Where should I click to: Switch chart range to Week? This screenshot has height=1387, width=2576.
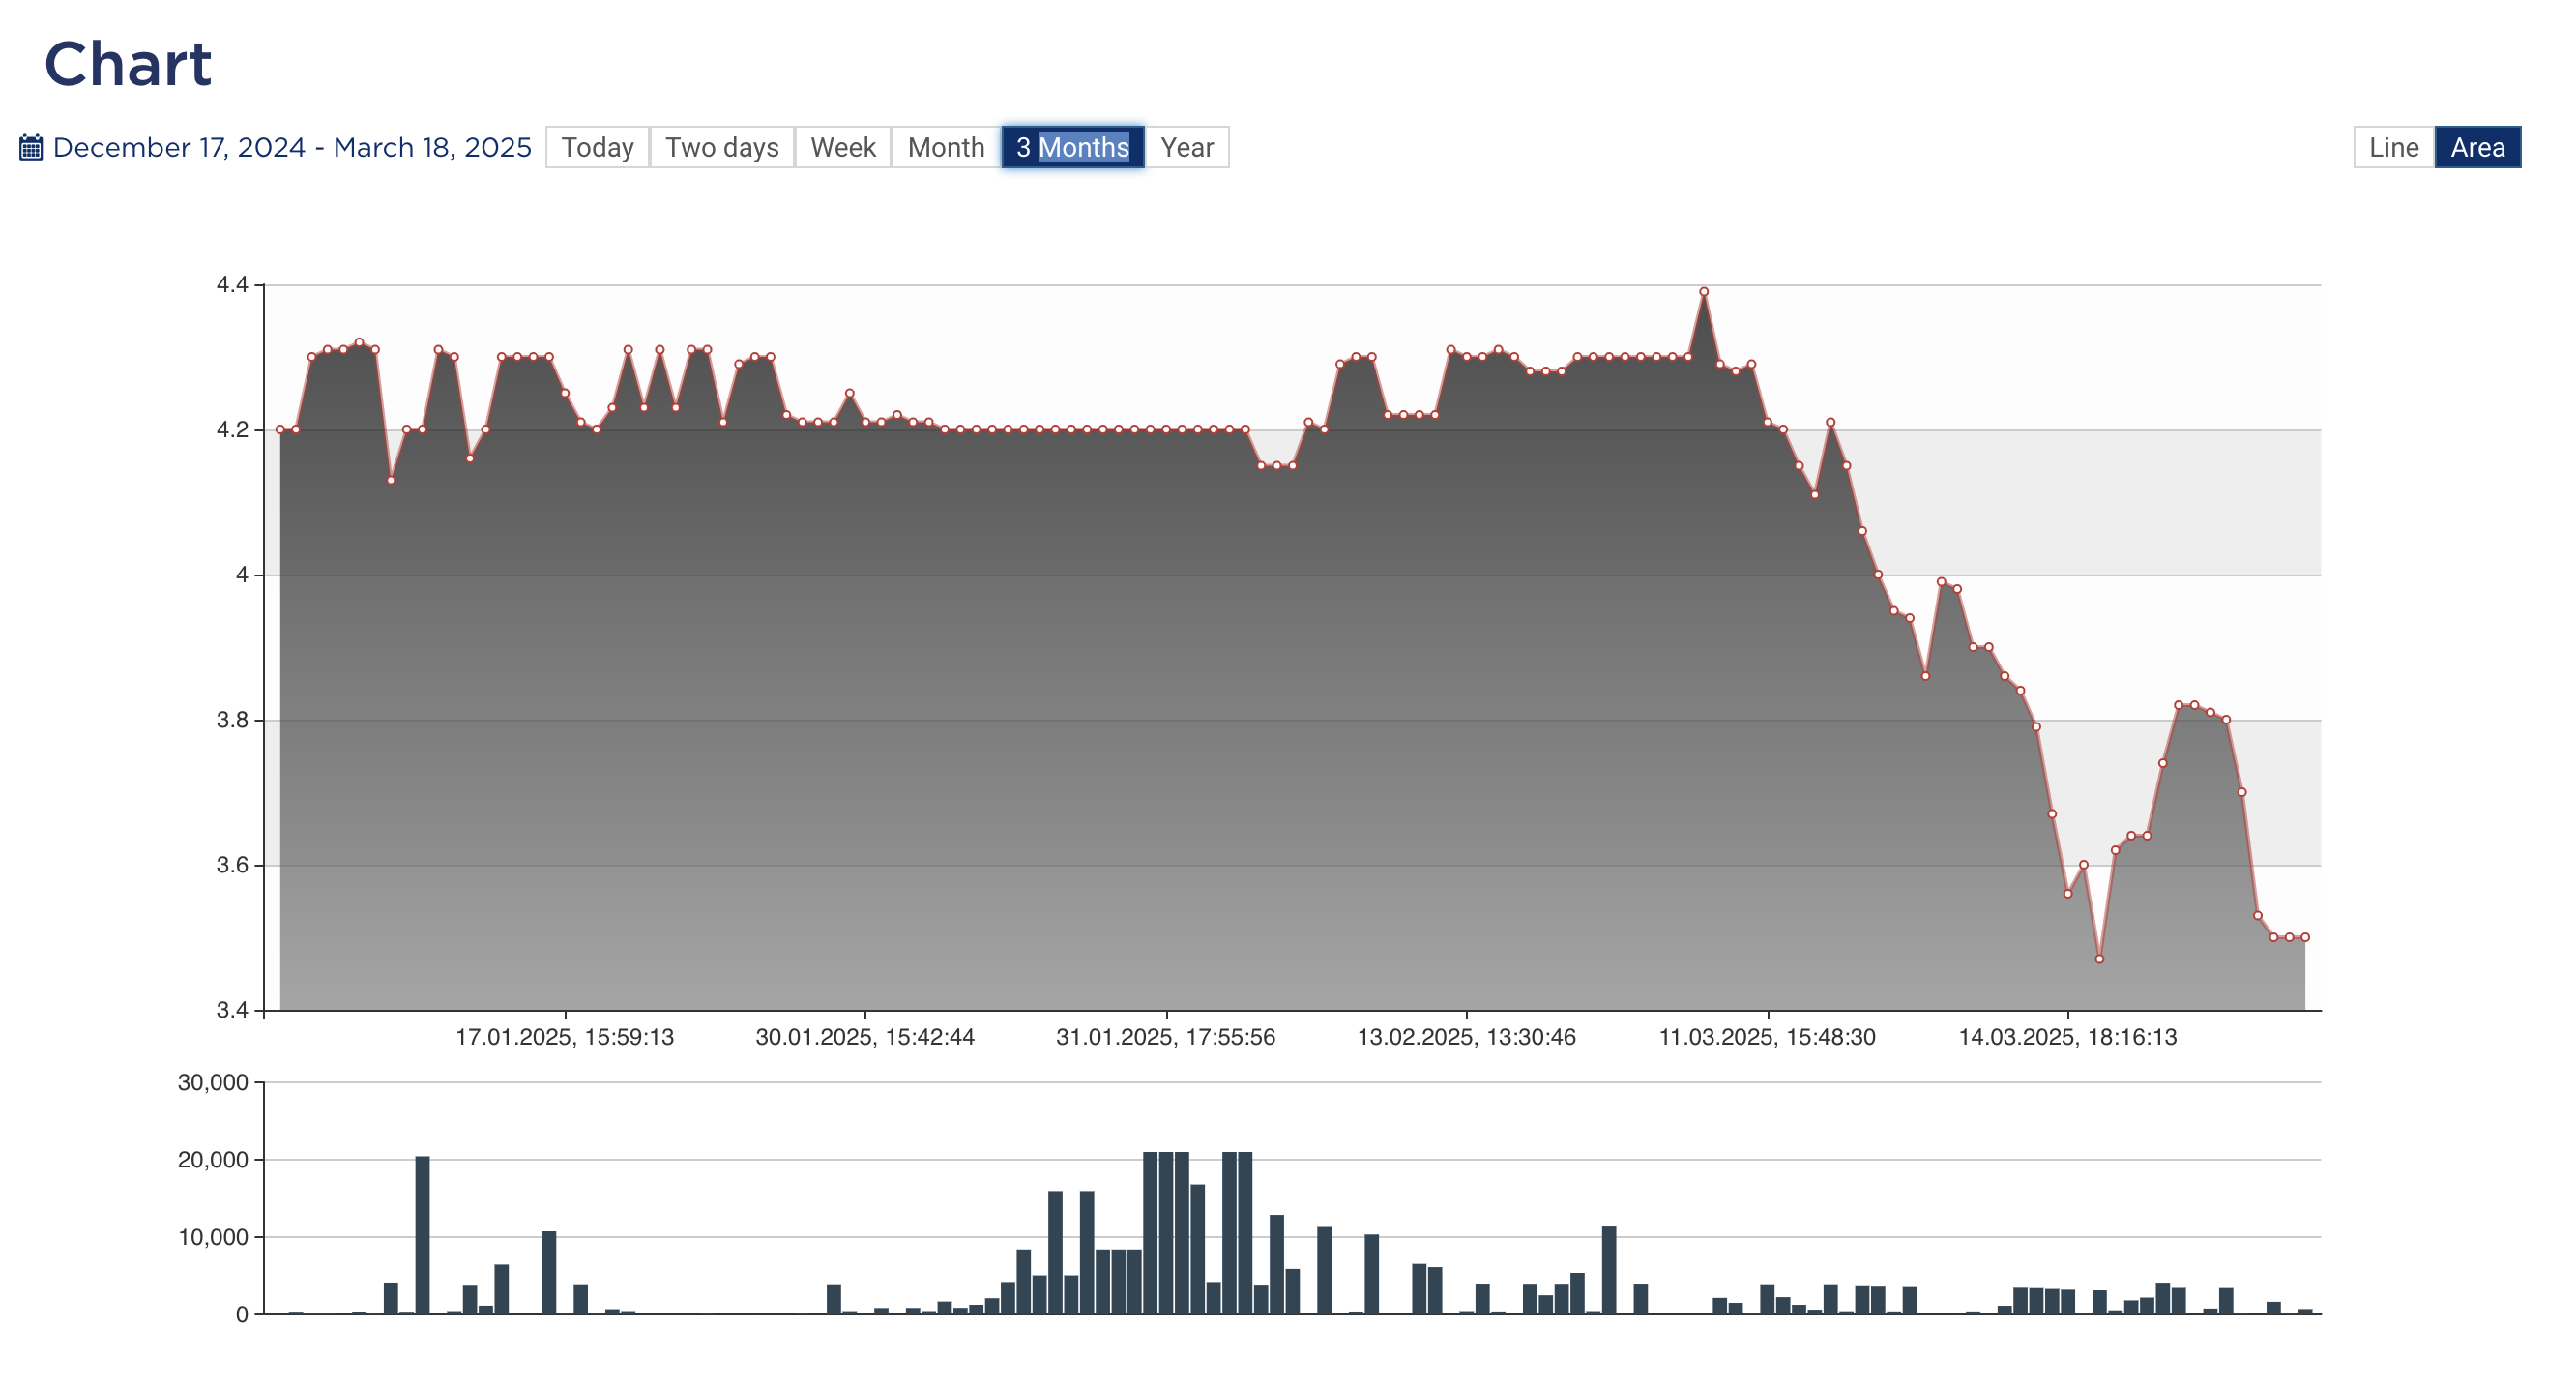(x=842, y=148)
